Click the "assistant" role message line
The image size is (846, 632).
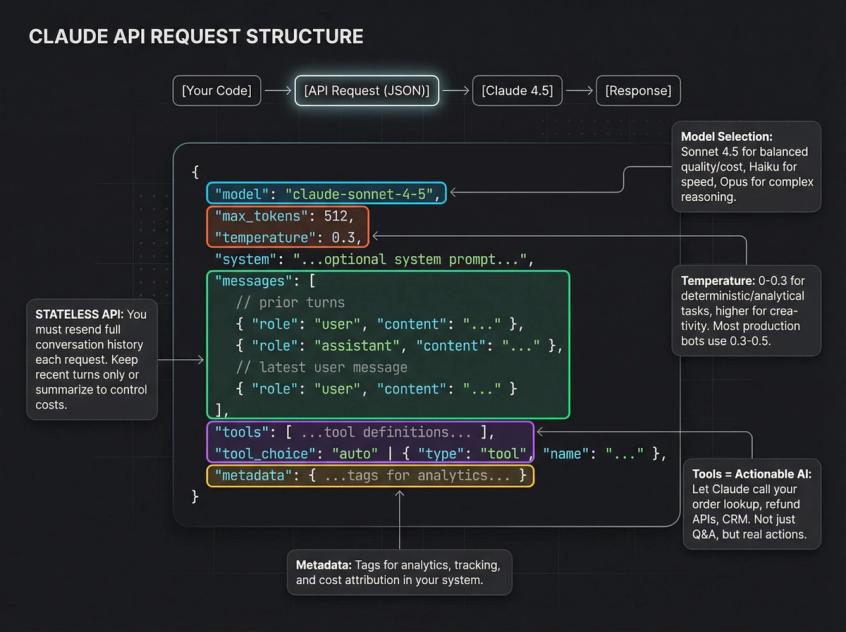coord(399,345)
